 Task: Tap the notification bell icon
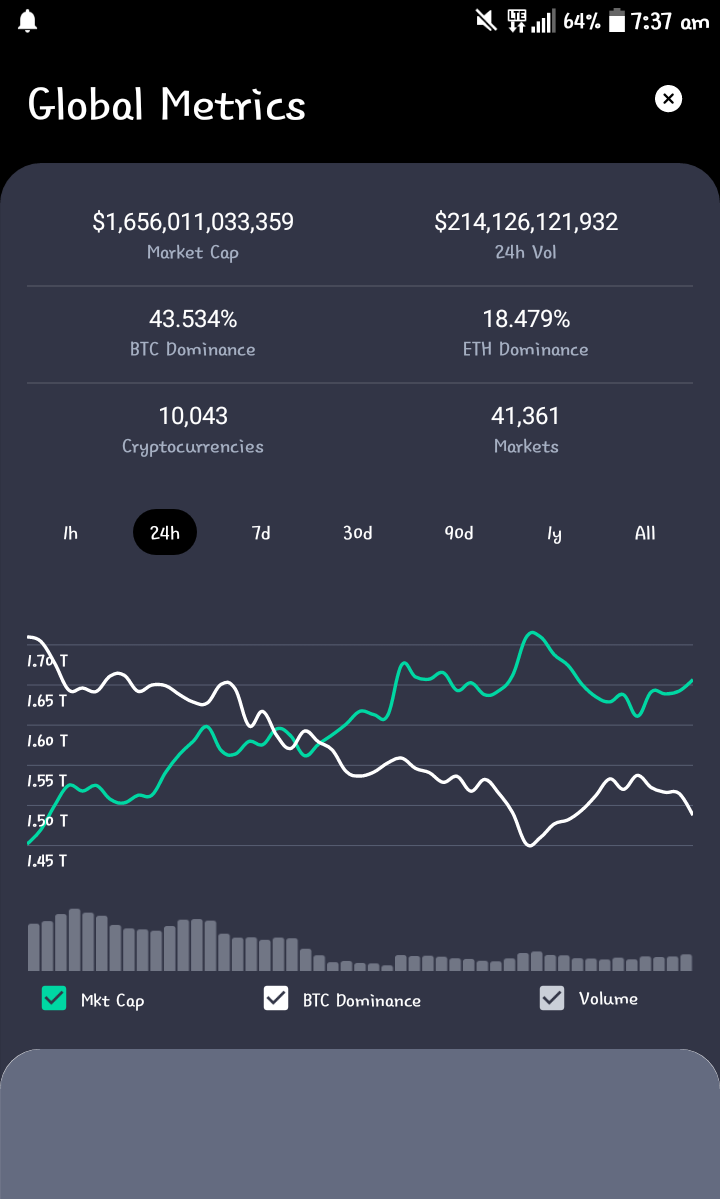pos(28,21)
